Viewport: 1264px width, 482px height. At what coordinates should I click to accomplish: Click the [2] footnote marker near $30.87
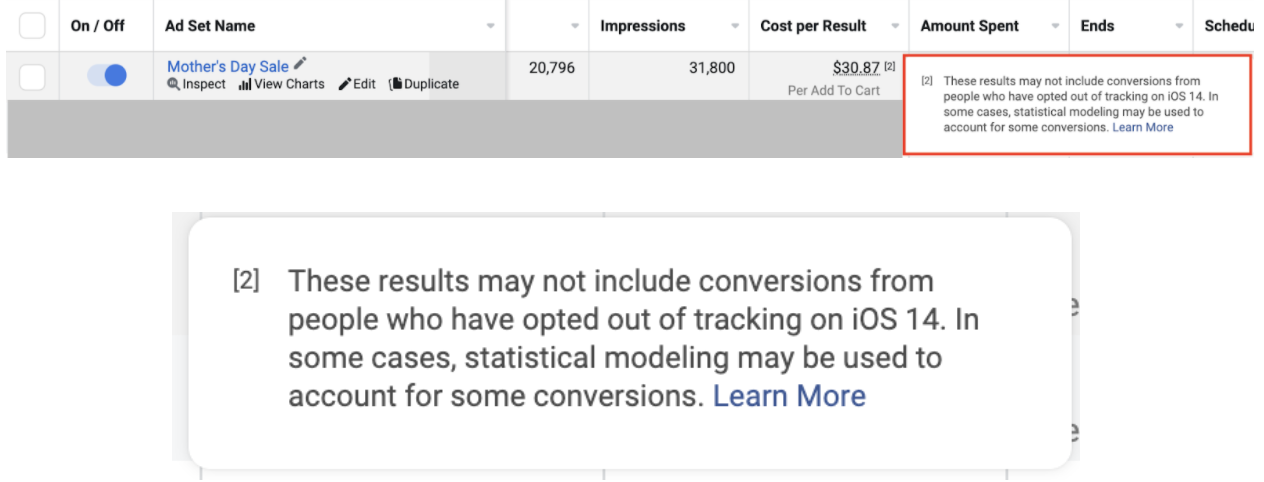pos(890,66)
